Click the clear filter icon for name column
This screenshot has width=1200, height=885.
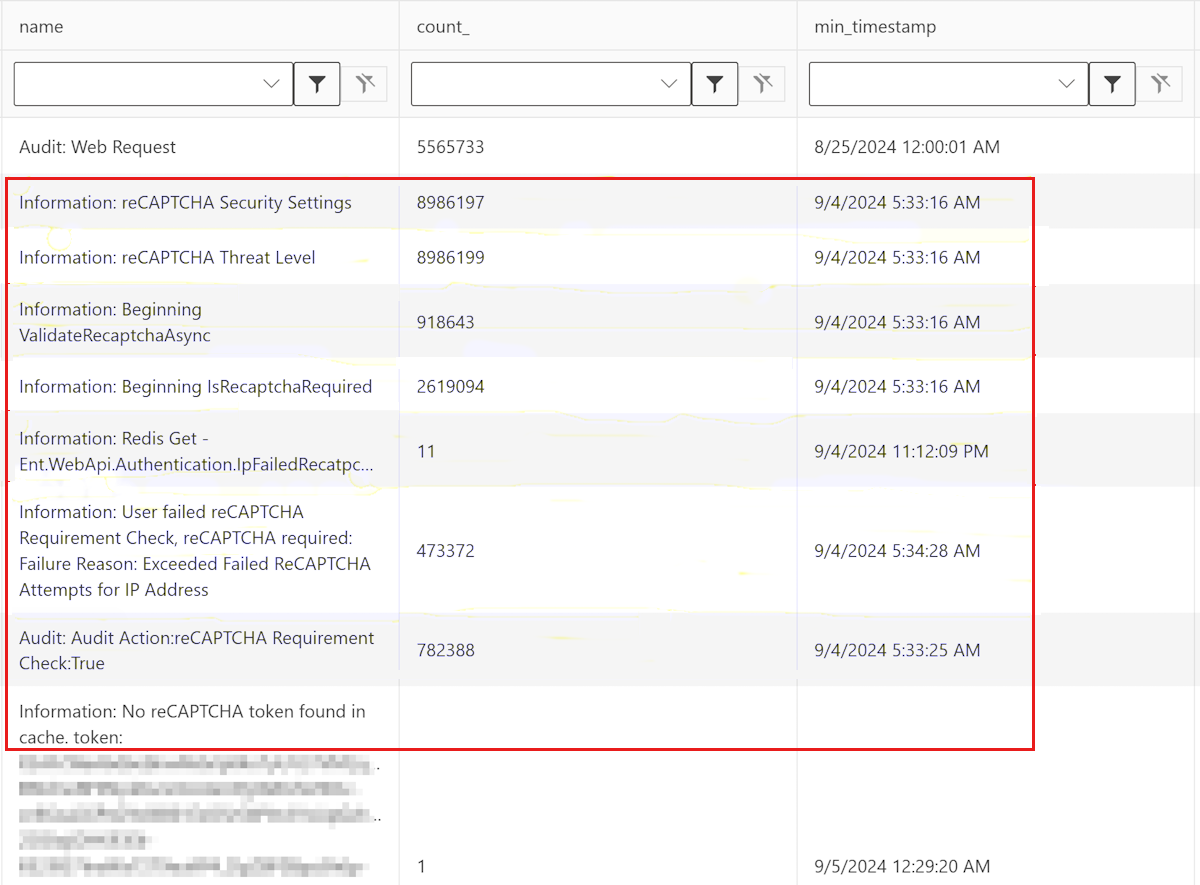click(364, 85)
